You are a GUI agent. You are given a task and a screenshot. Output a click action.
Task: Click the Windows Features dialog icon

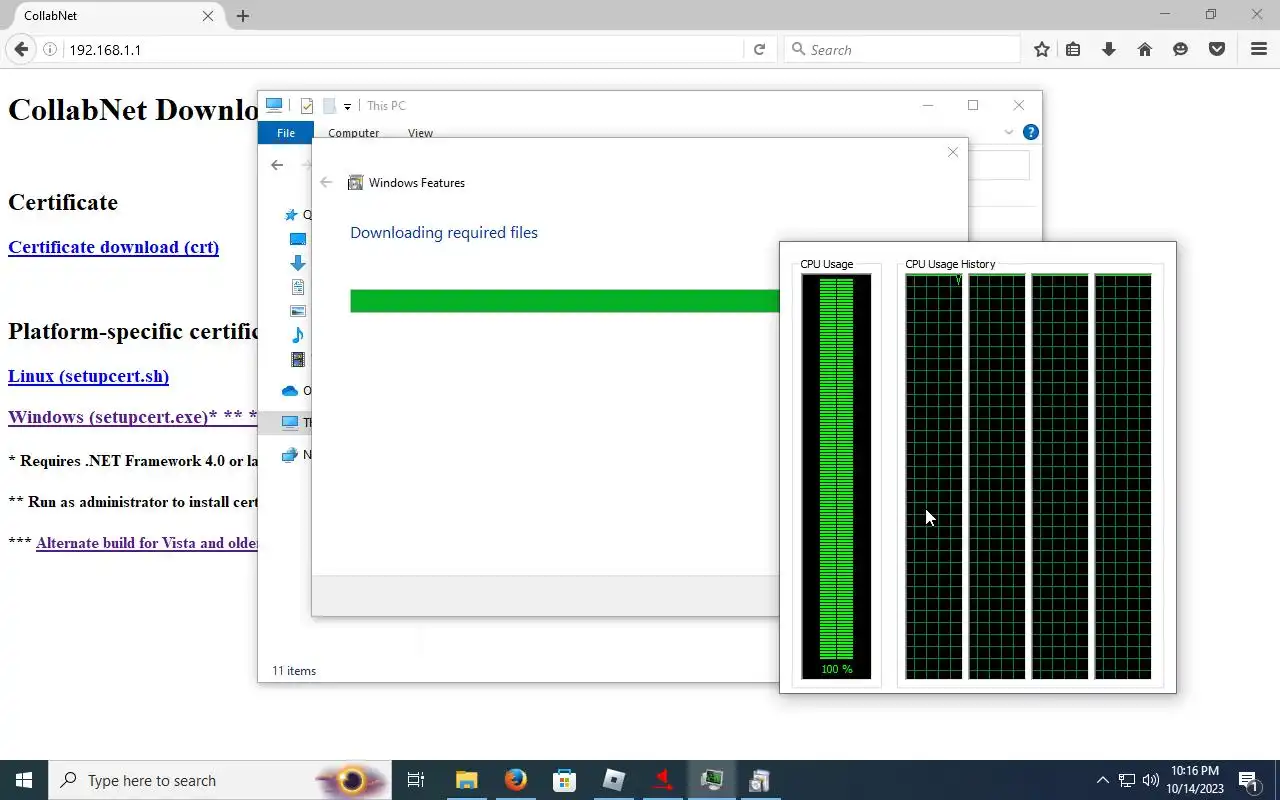click(x=355, y=182)
